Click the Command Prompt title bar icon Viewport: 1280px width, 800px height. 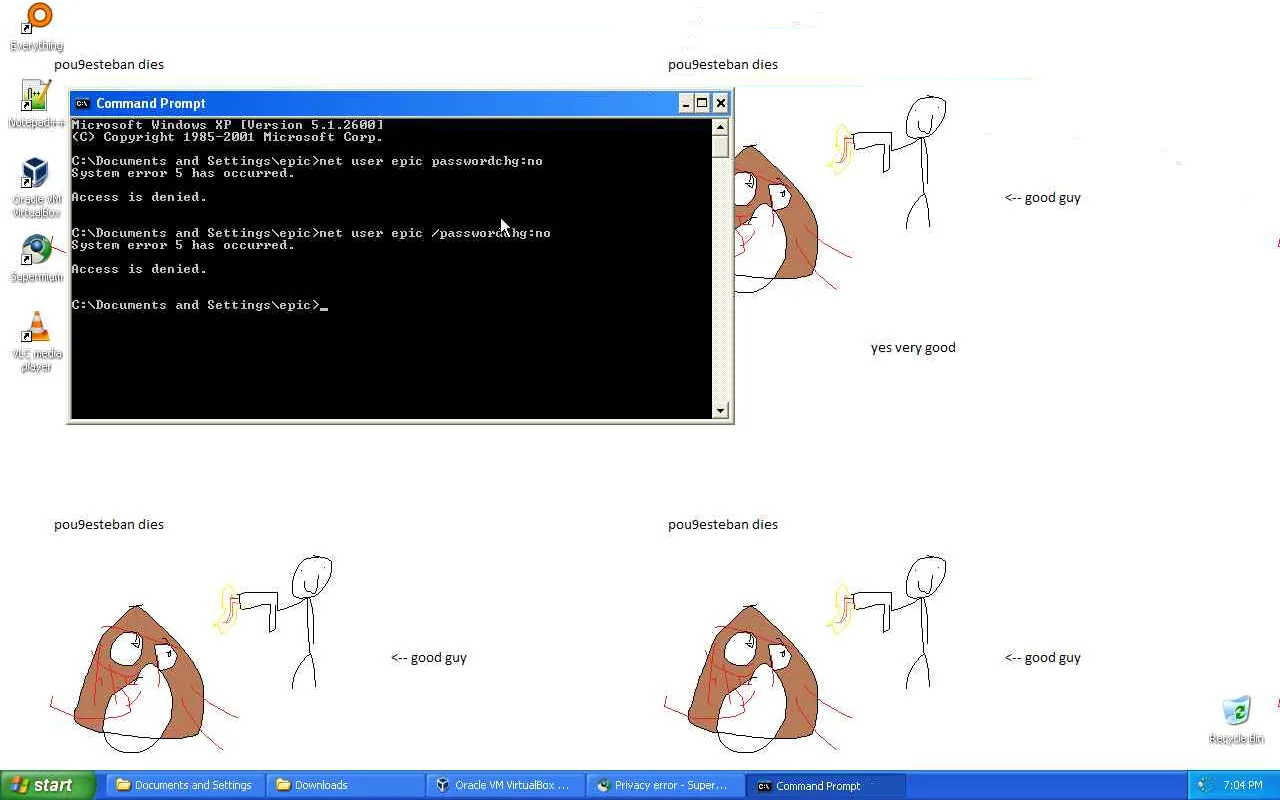coord(82,103)
